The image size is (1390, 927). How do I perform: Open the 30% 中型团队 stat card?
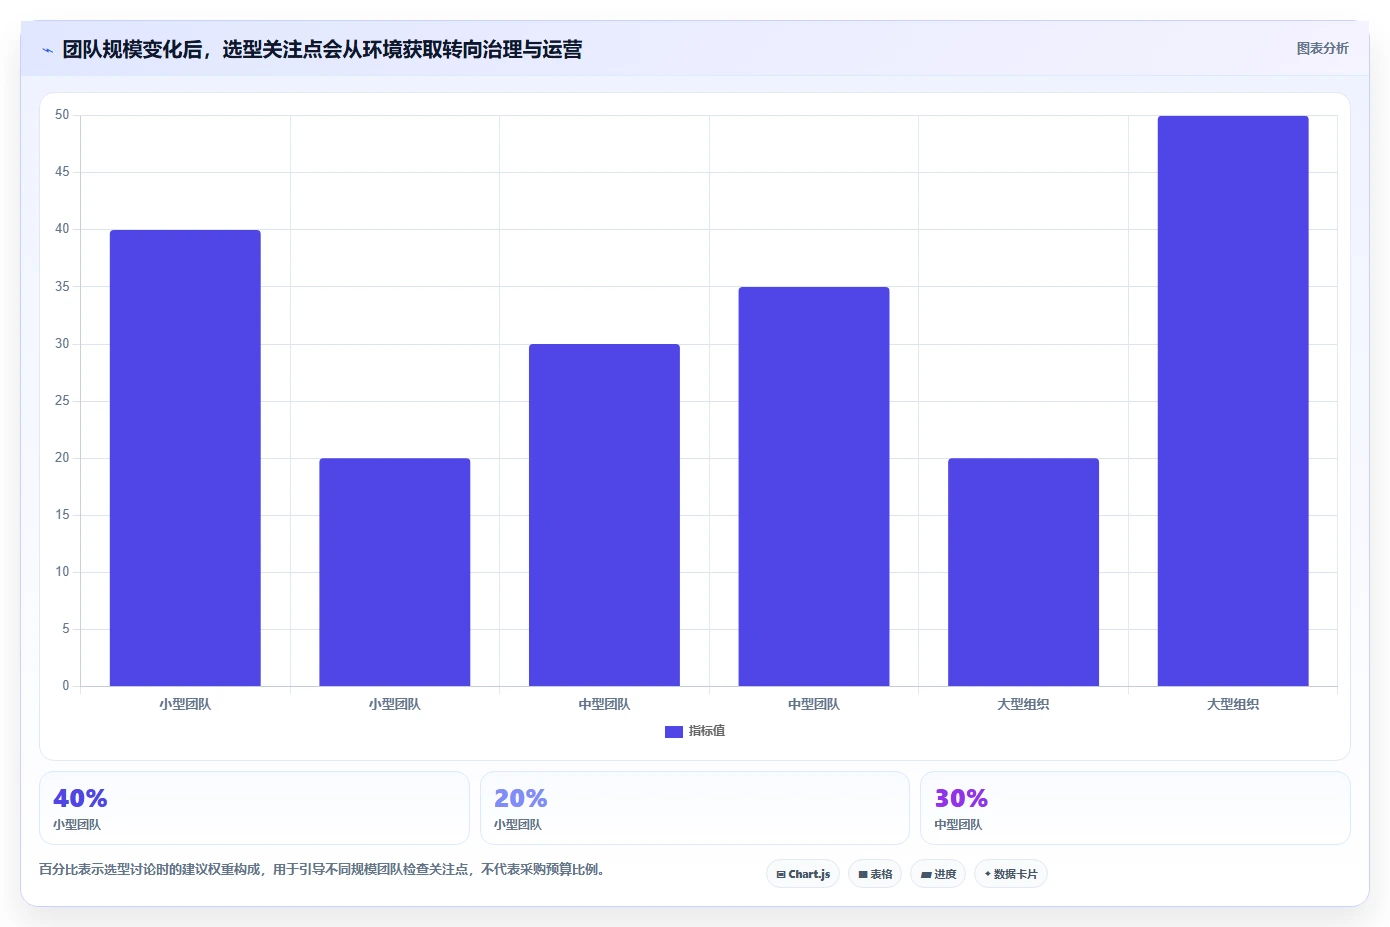pyautogui.click(x=1135, y=808)
